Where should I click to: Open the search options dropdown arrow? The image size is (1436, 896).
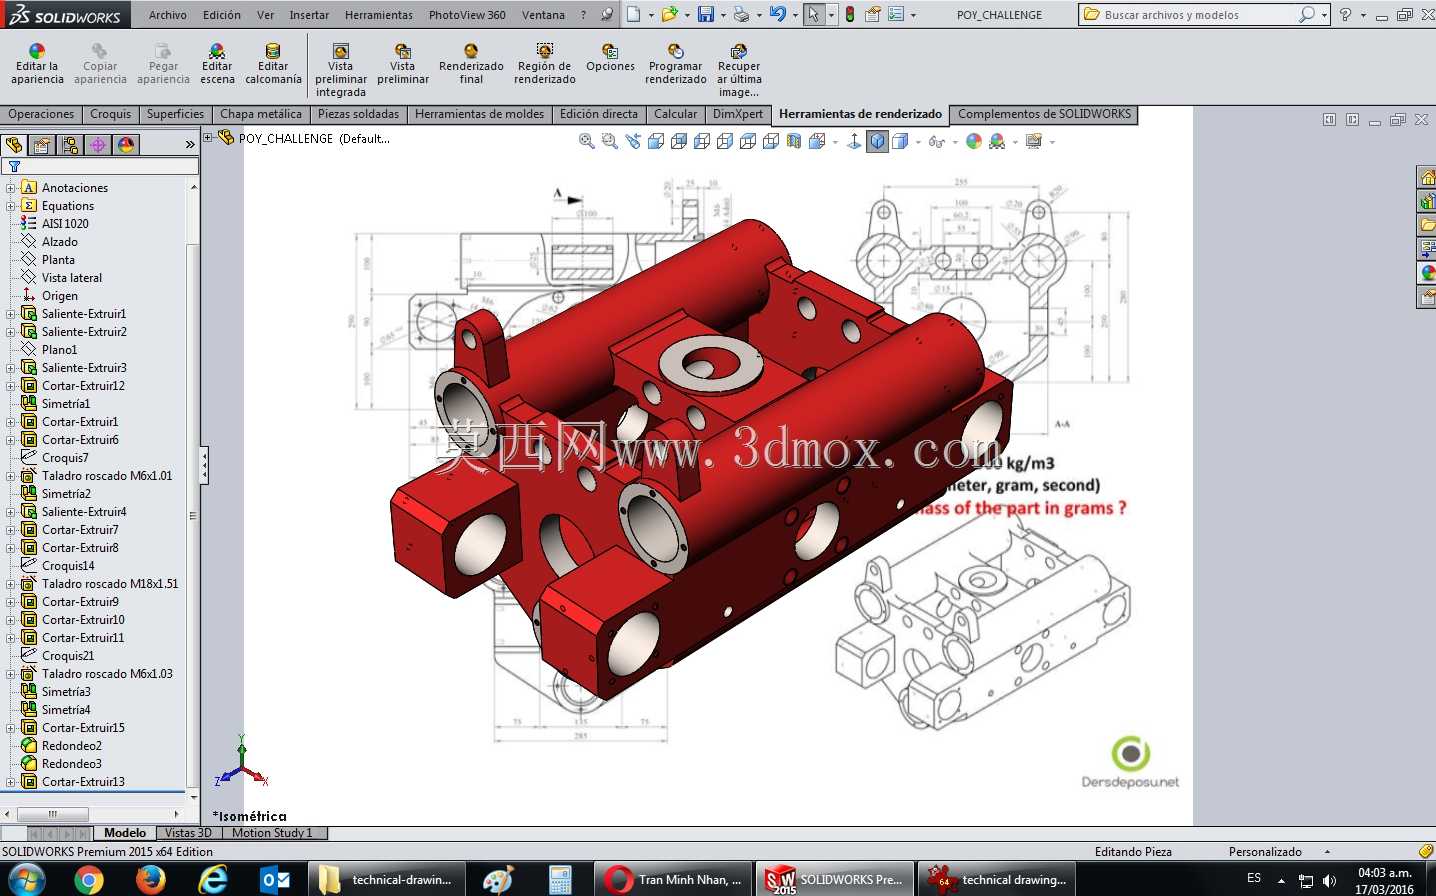1324,15
